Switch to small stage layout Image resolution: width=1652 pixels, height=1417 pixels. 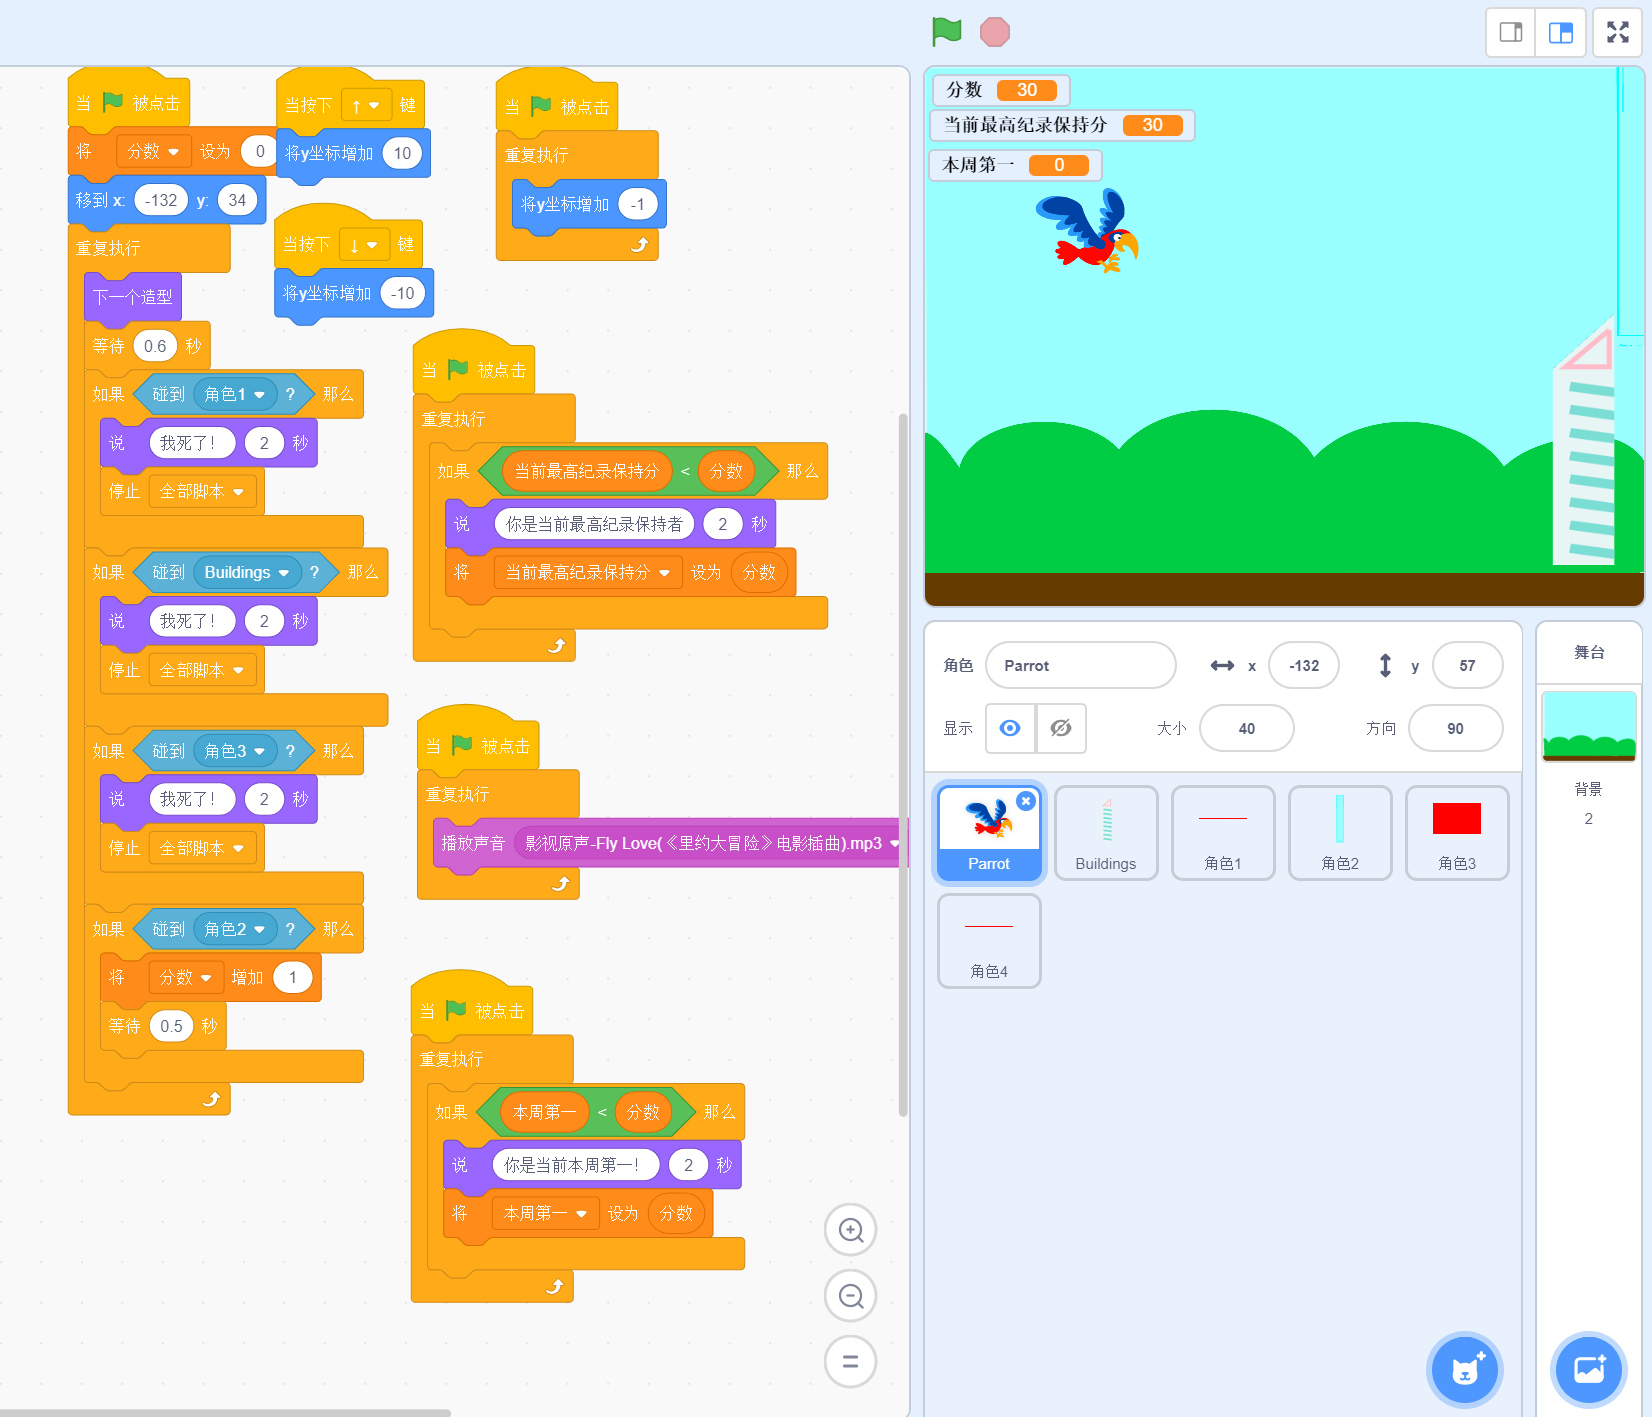point(1511,33)
